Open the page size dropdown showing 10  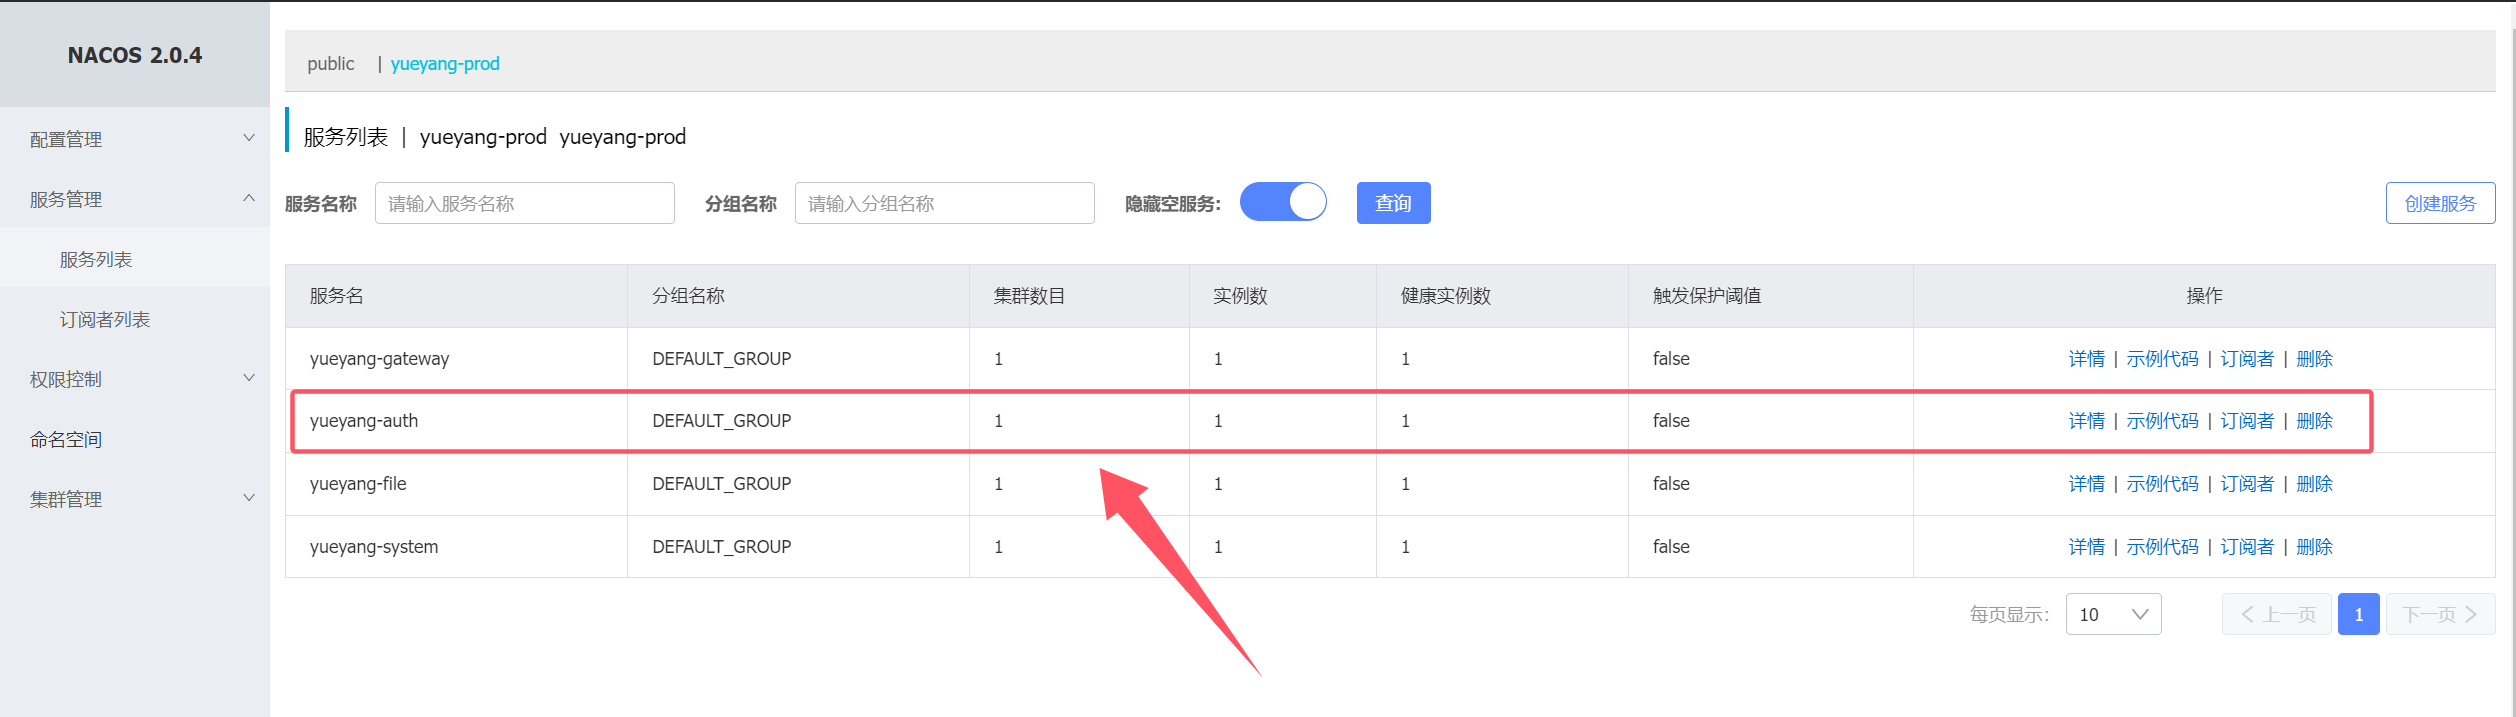coord(2112,614)
